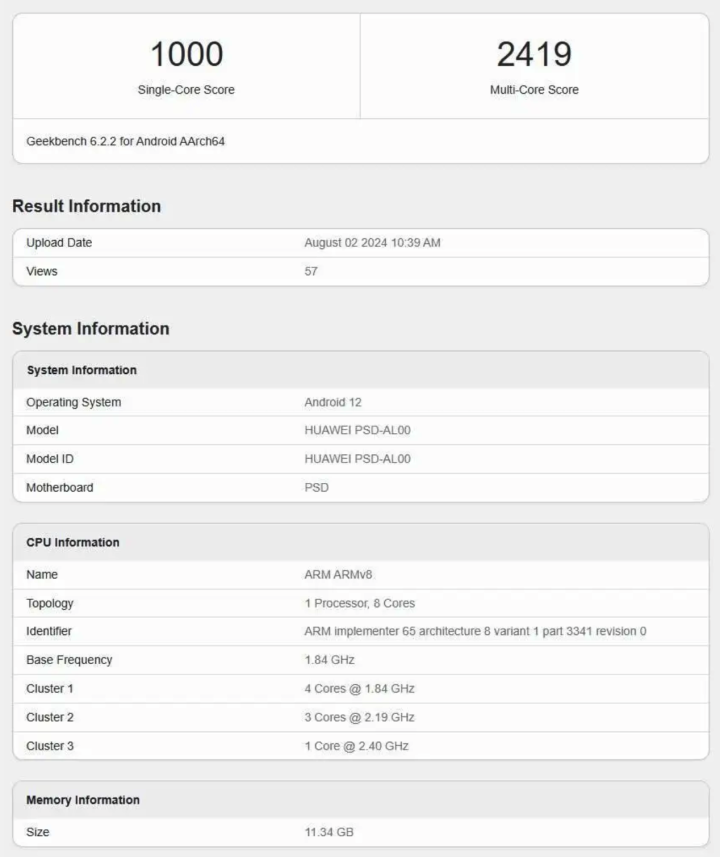Select the Name label under CPU Information
The image size is (720, 857).
pyautogui.click(x=42, y=574)
